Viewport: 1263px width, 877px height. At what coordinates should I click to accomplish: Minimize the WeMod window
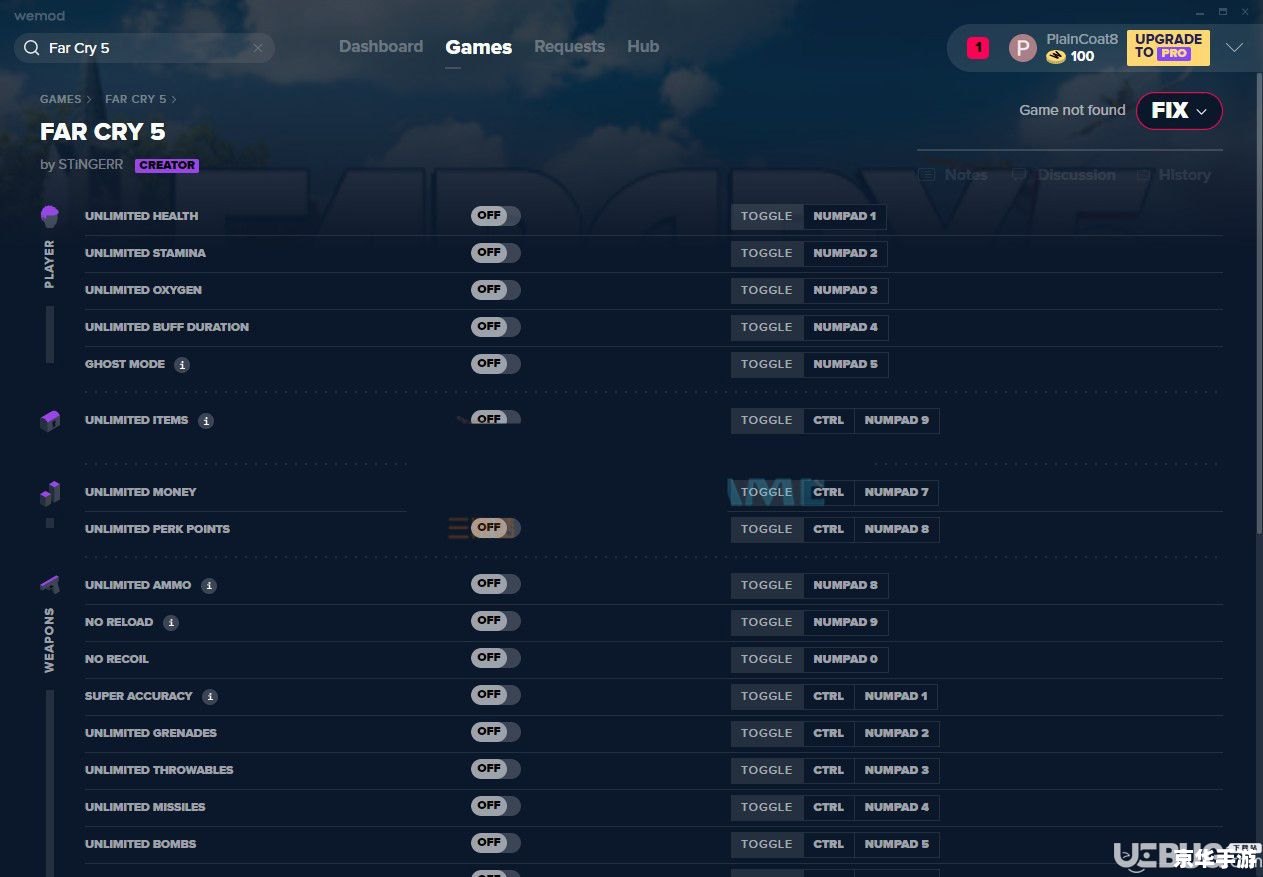pyautogui.click(x=1200, y=11)
